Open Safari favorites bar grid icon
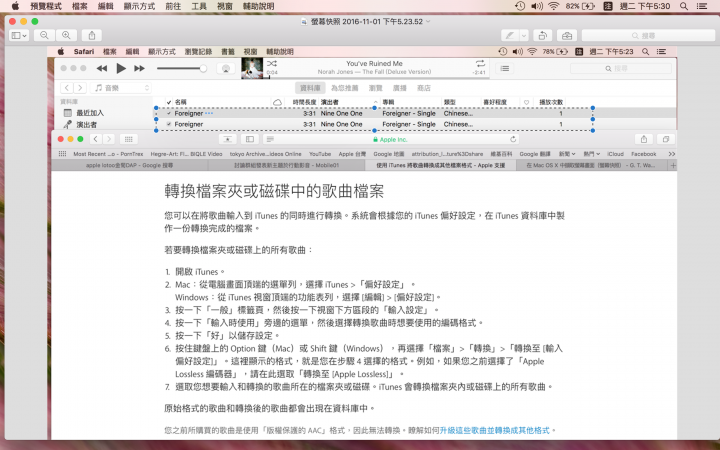The height and width of the screenshot is (450, 720). pyautogui.click(x=62, y=154)
